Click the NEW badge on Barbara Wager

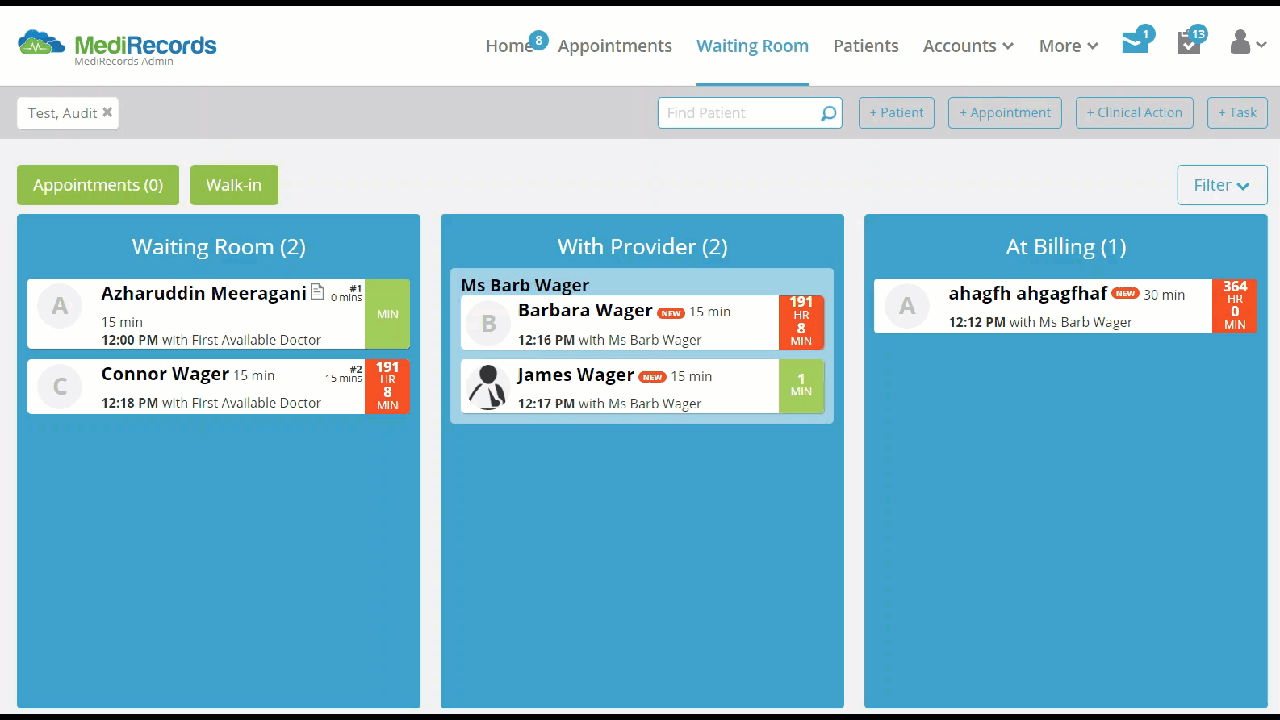point(671,313)
